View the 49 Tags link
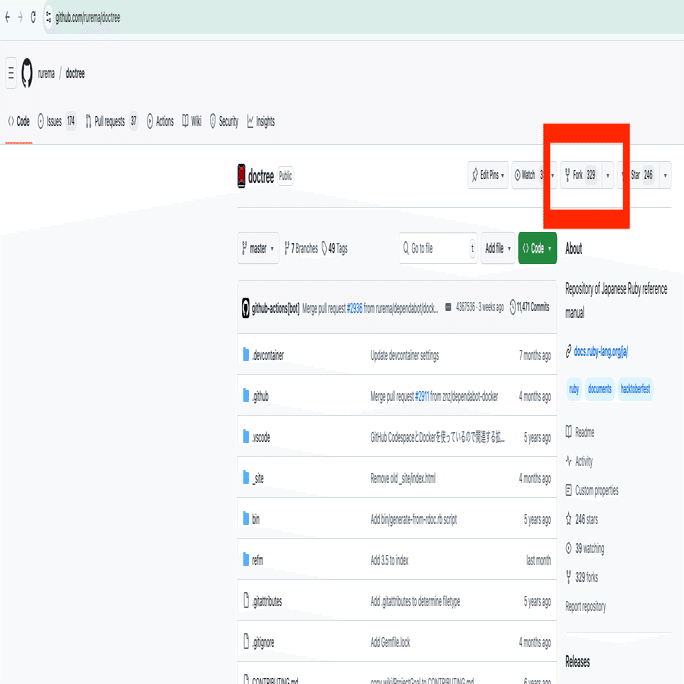 point(335,248)
